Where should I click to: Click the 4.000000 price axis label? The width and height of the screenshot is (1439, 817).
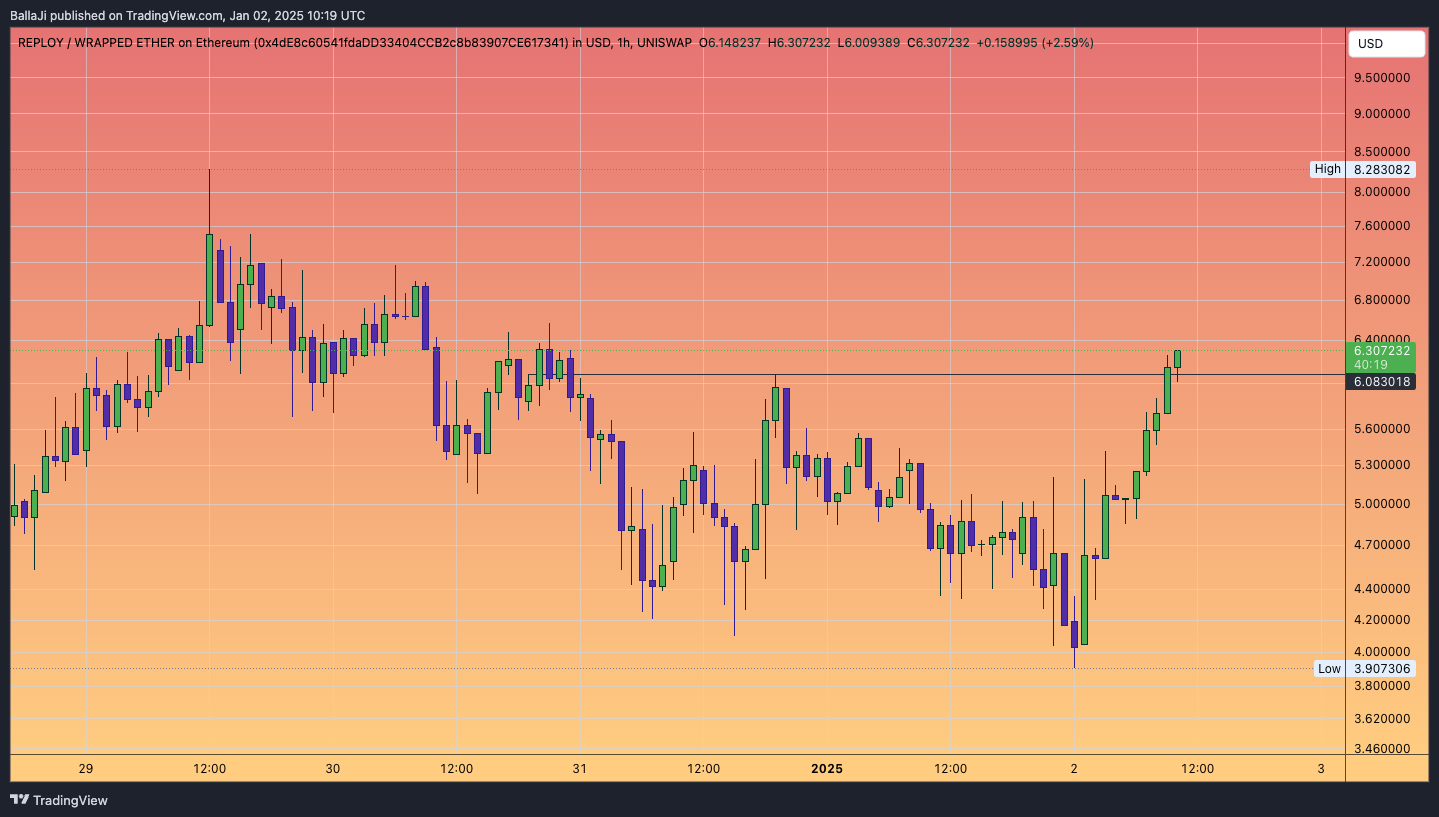(1382, 653)
